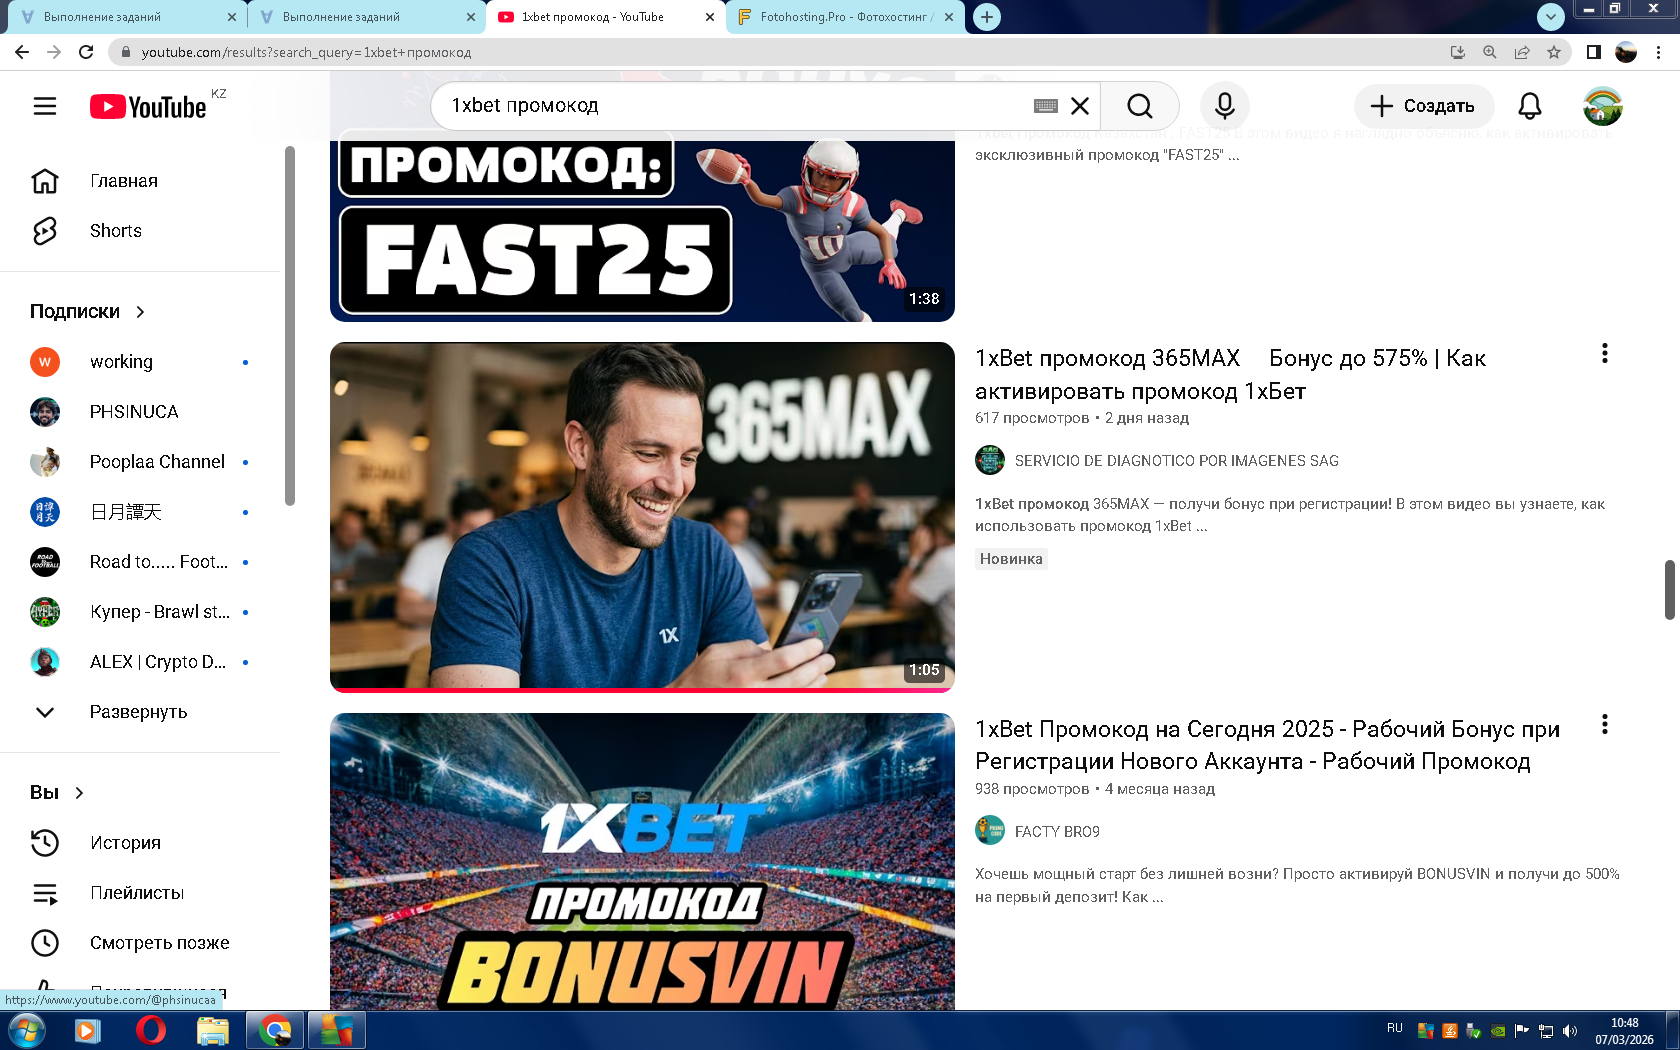The height and width of the screenshot is (1050, 1680).
Task: Expand the Подписки section arrow
Action: pyautogui.click(x=140, y=312)
